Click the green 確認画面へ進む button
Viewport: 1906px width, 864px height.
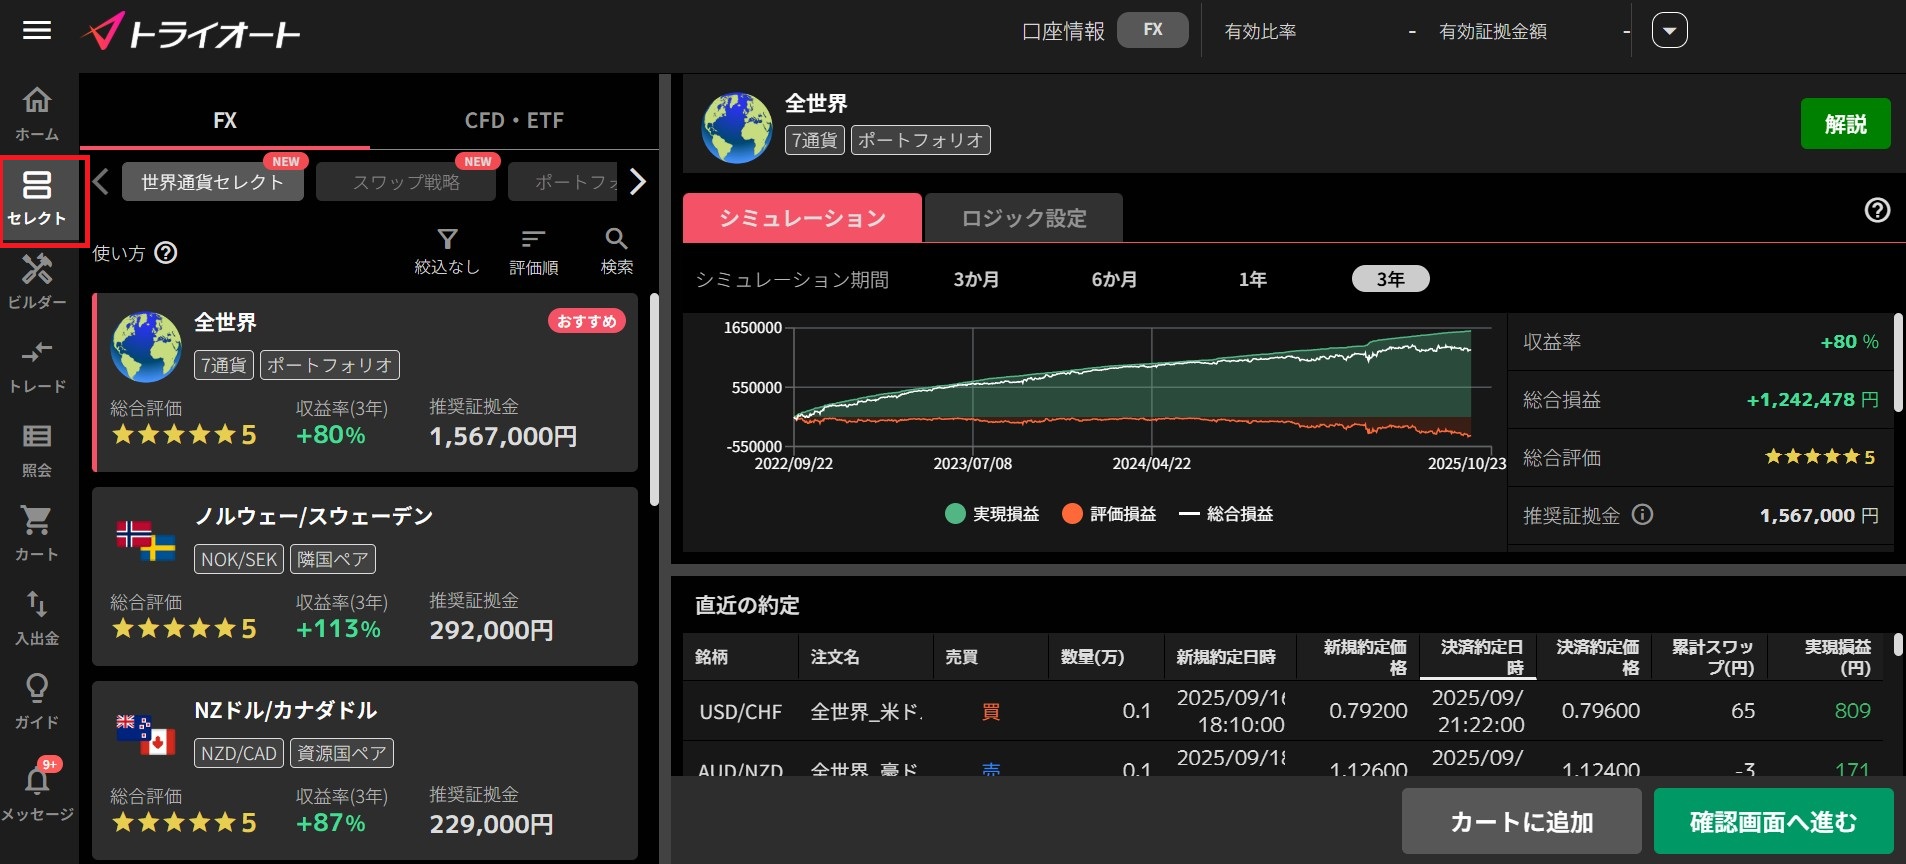click(1773, 821)
